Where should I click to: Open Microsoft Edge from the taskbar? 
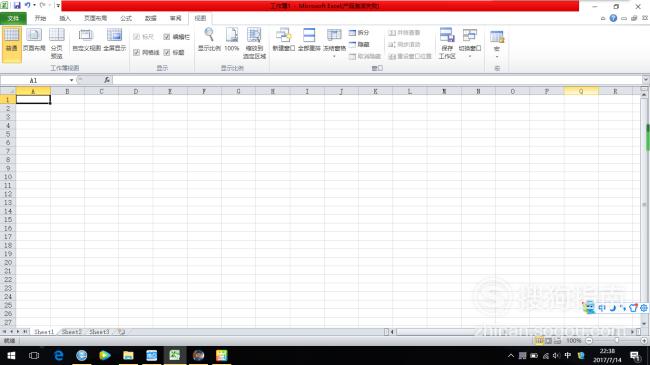point(58,355)
